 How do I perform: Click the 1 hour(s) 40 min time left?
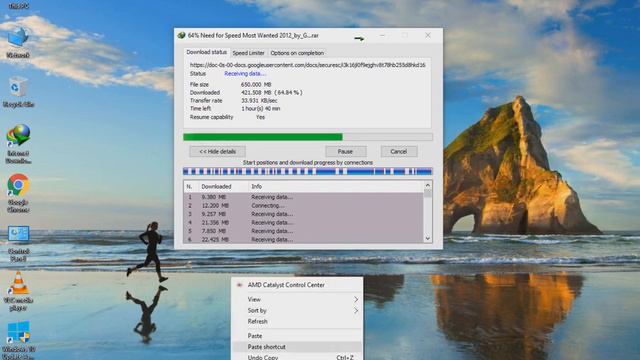click(x=260, y=109)
